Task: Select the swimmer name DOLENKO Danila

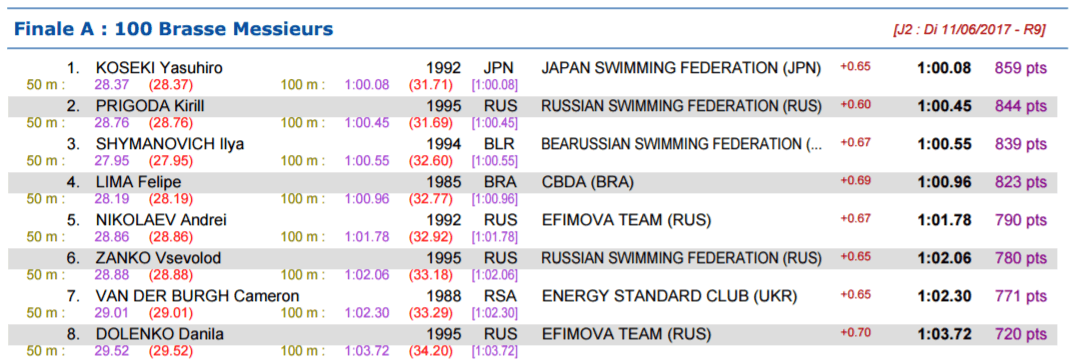Action: pyautogui.click(x=160, y=335)
